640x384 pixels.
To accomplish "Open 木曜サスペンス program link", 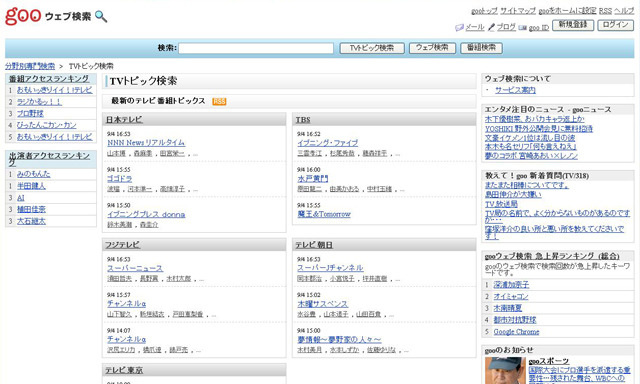I will tap(322, 304).
